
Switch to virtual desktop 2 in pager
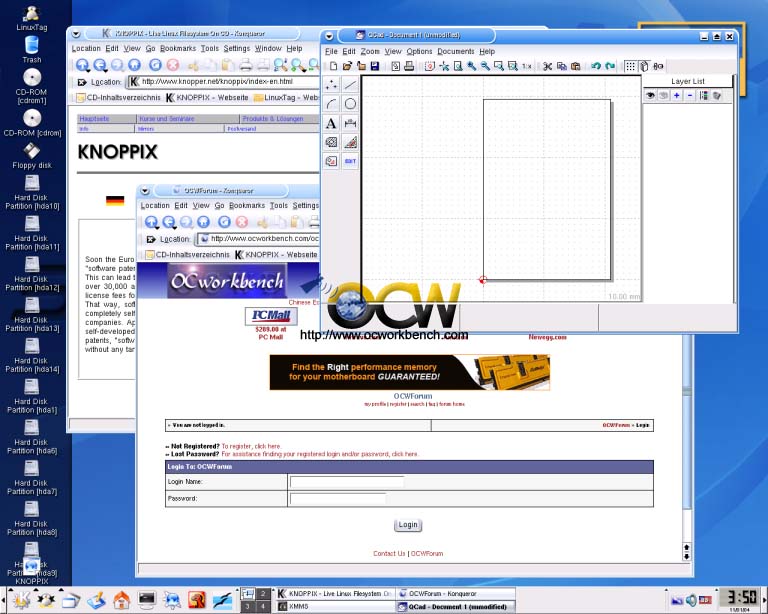pyautogui.click(x=263, y=594)
